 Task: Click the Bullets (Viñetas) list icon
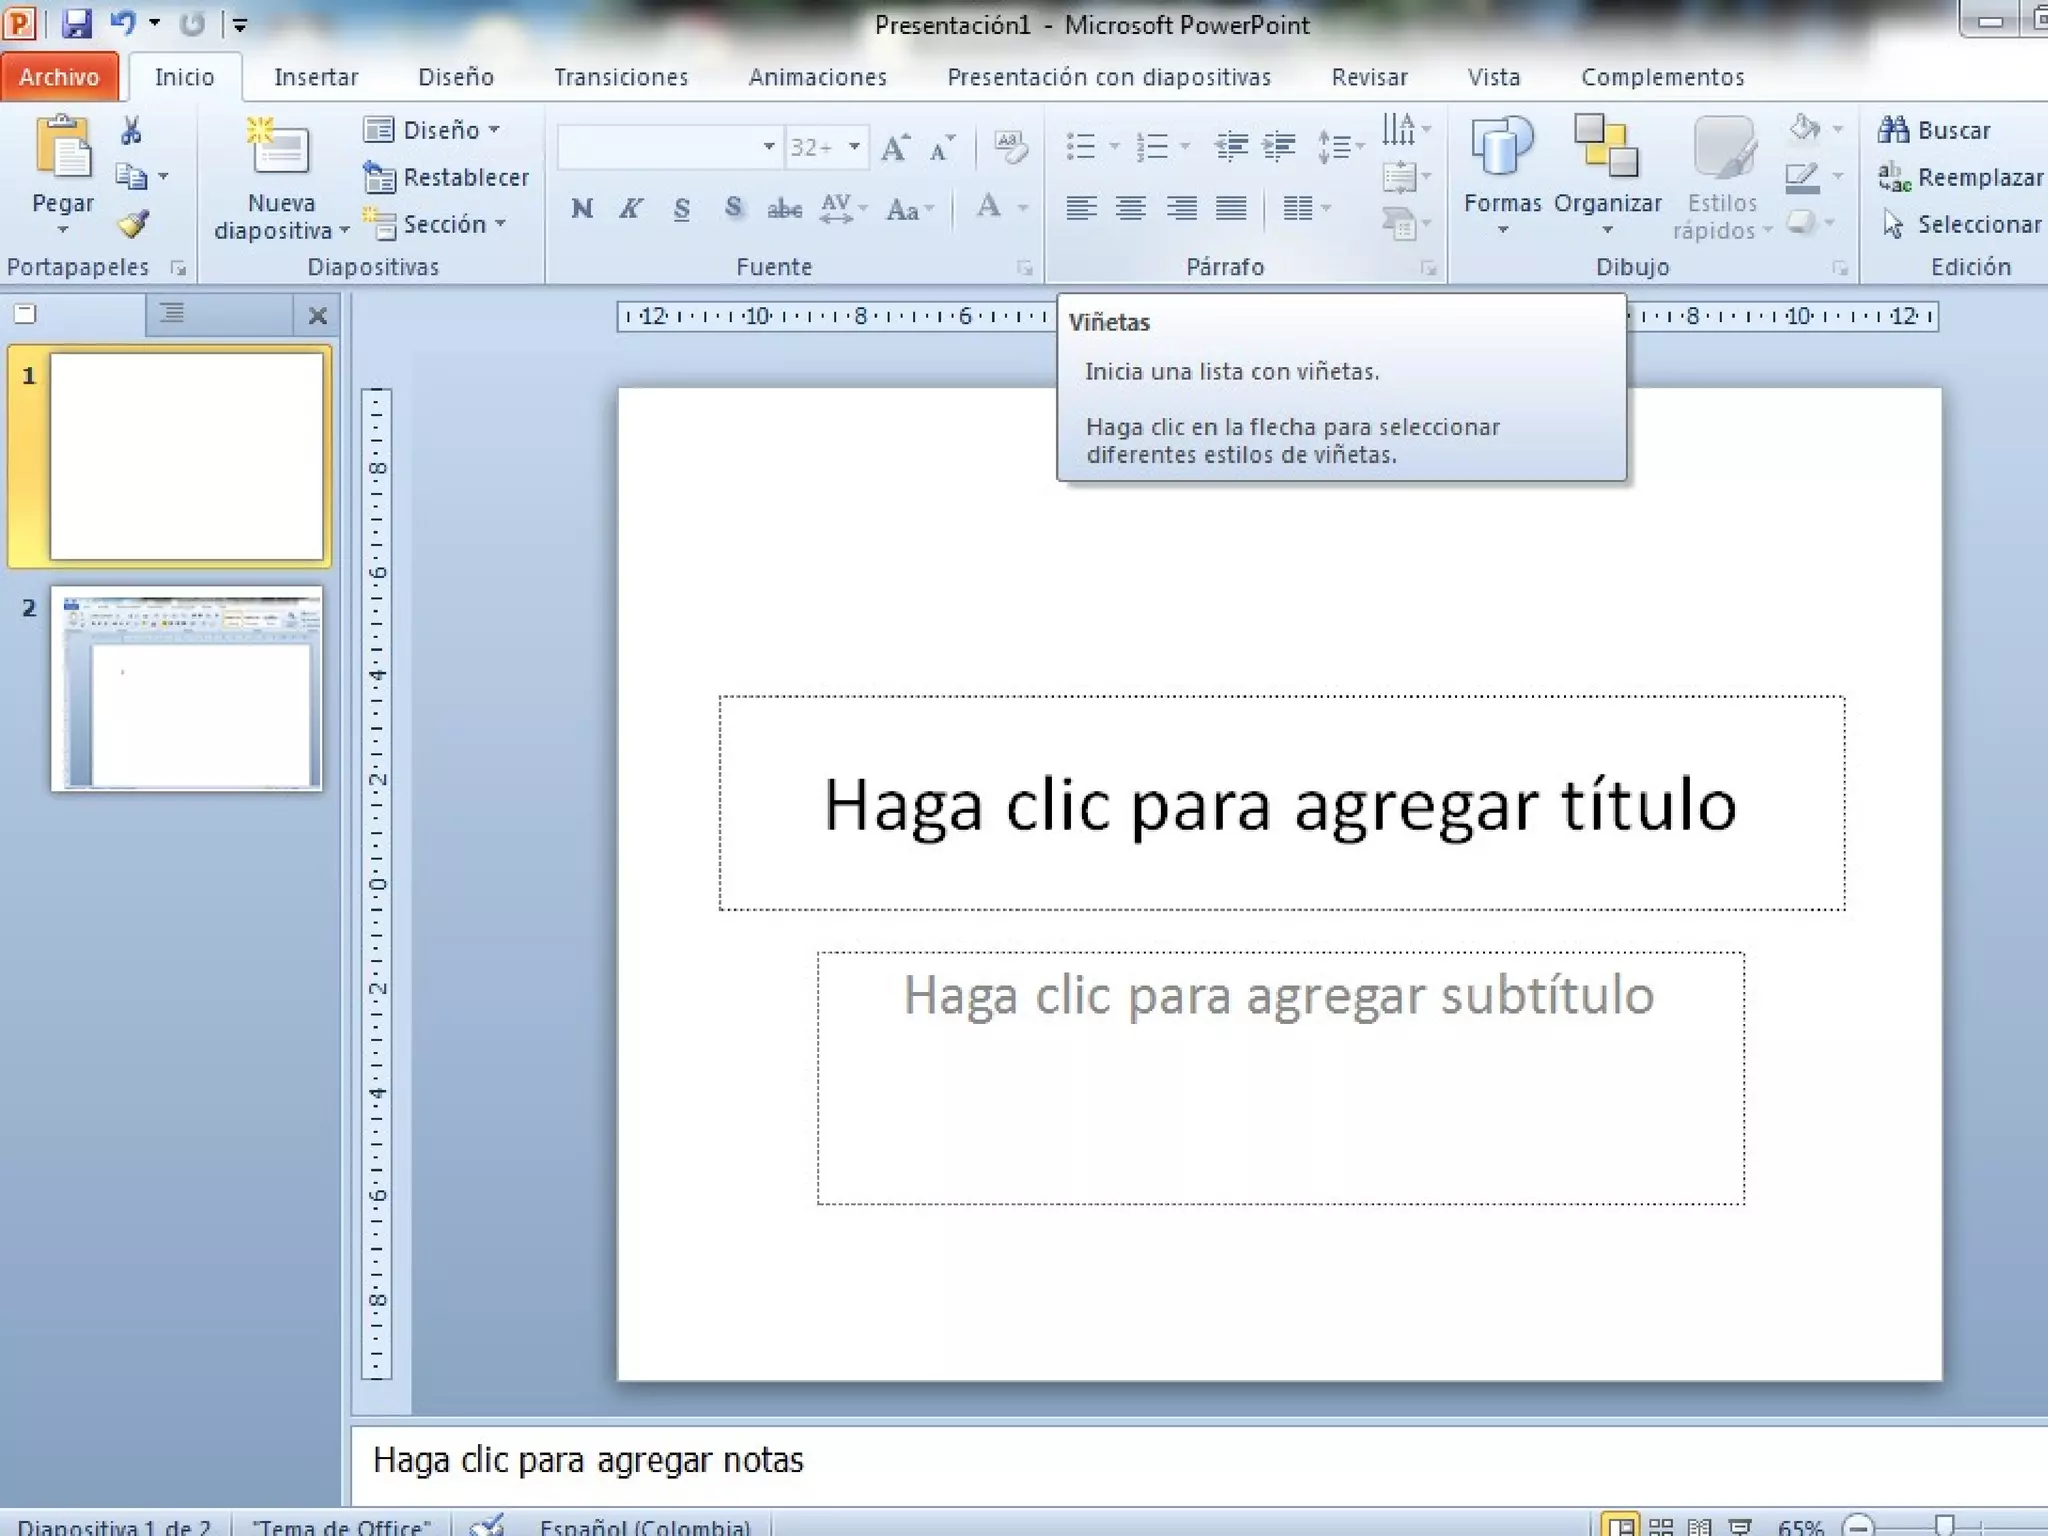(1080, 147)
